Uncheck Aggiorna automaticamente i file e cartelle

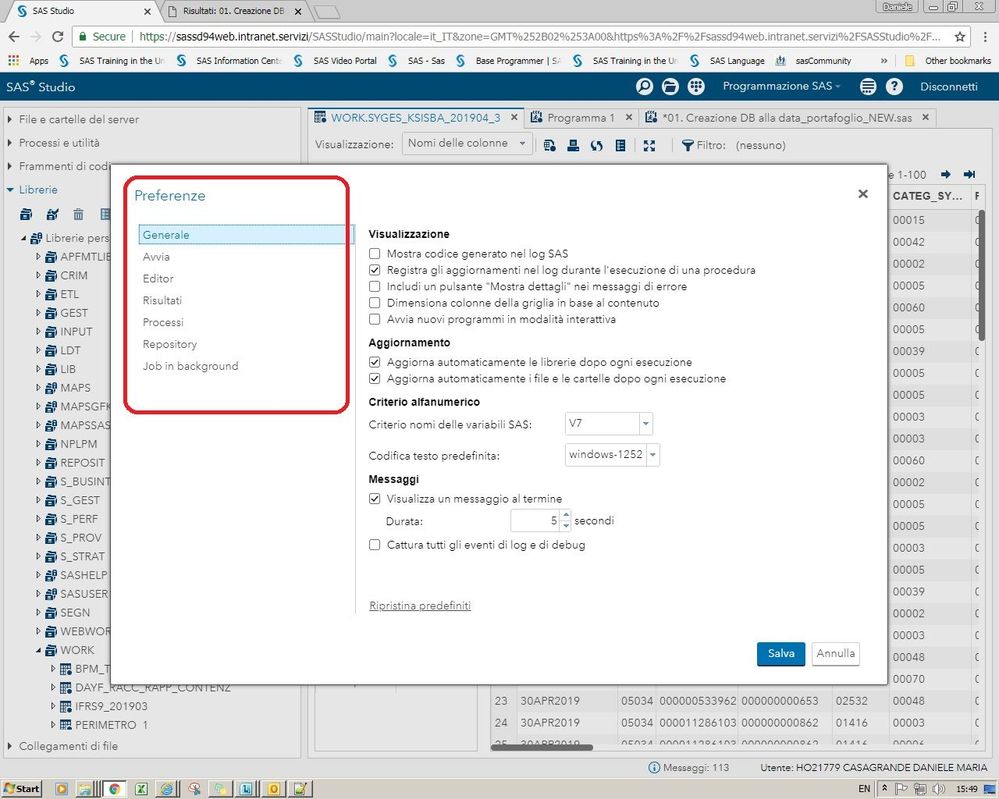(x=375, y=378)
